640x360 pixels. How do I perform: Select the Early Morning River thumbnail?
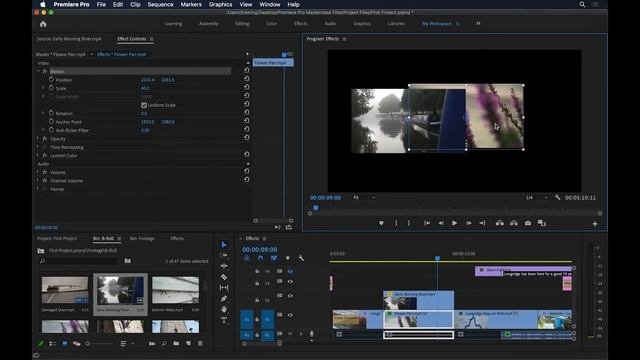120,290
